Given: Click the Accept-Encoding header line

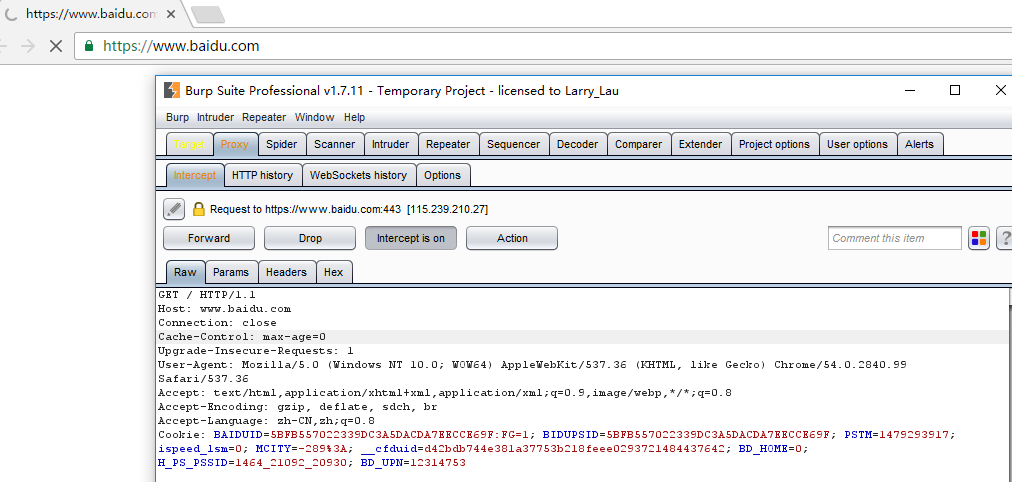Looking at the screenshot, I should 298,407.
